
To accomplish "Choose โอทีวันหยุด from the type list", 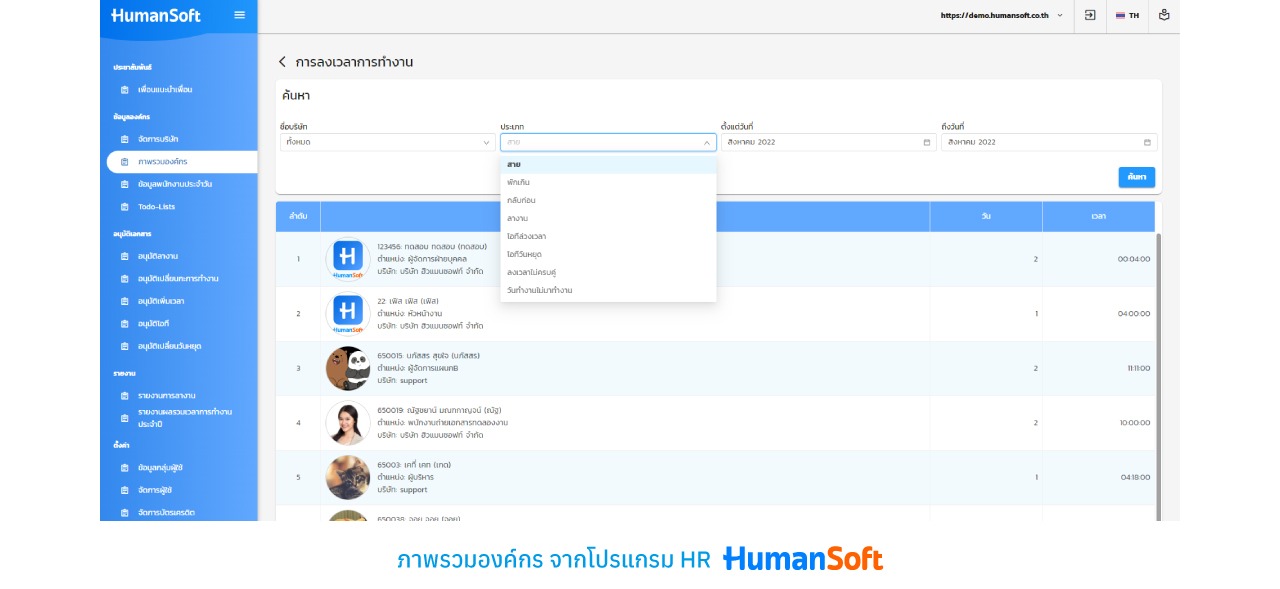I will tap(608, 254).
